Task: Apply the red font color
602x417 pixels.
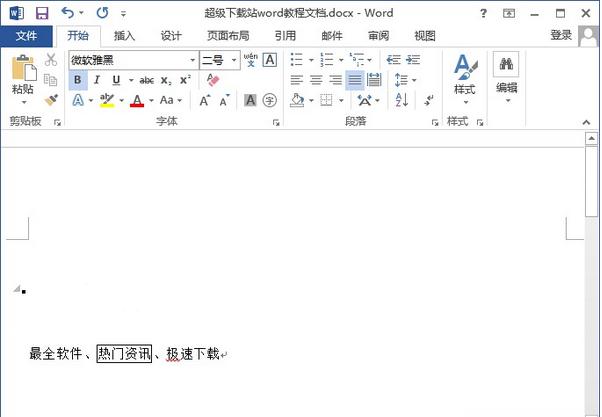Action: pyautogui.click(x=137, y=101)
